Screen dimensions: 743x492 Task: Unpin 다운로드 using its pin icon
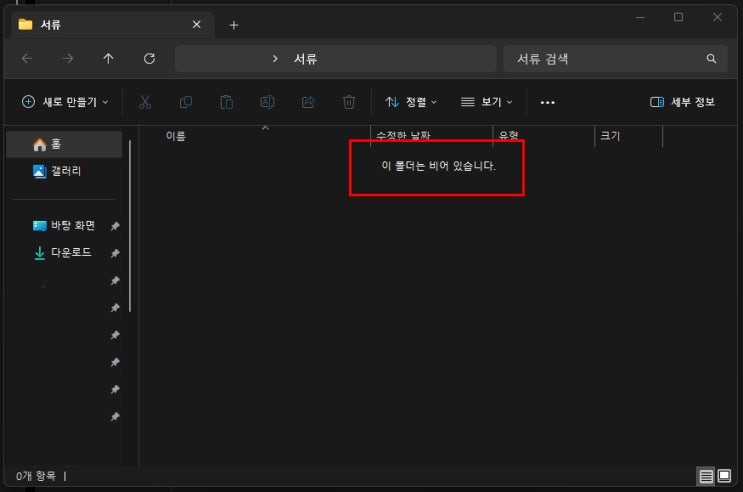[x=115, y=254]
